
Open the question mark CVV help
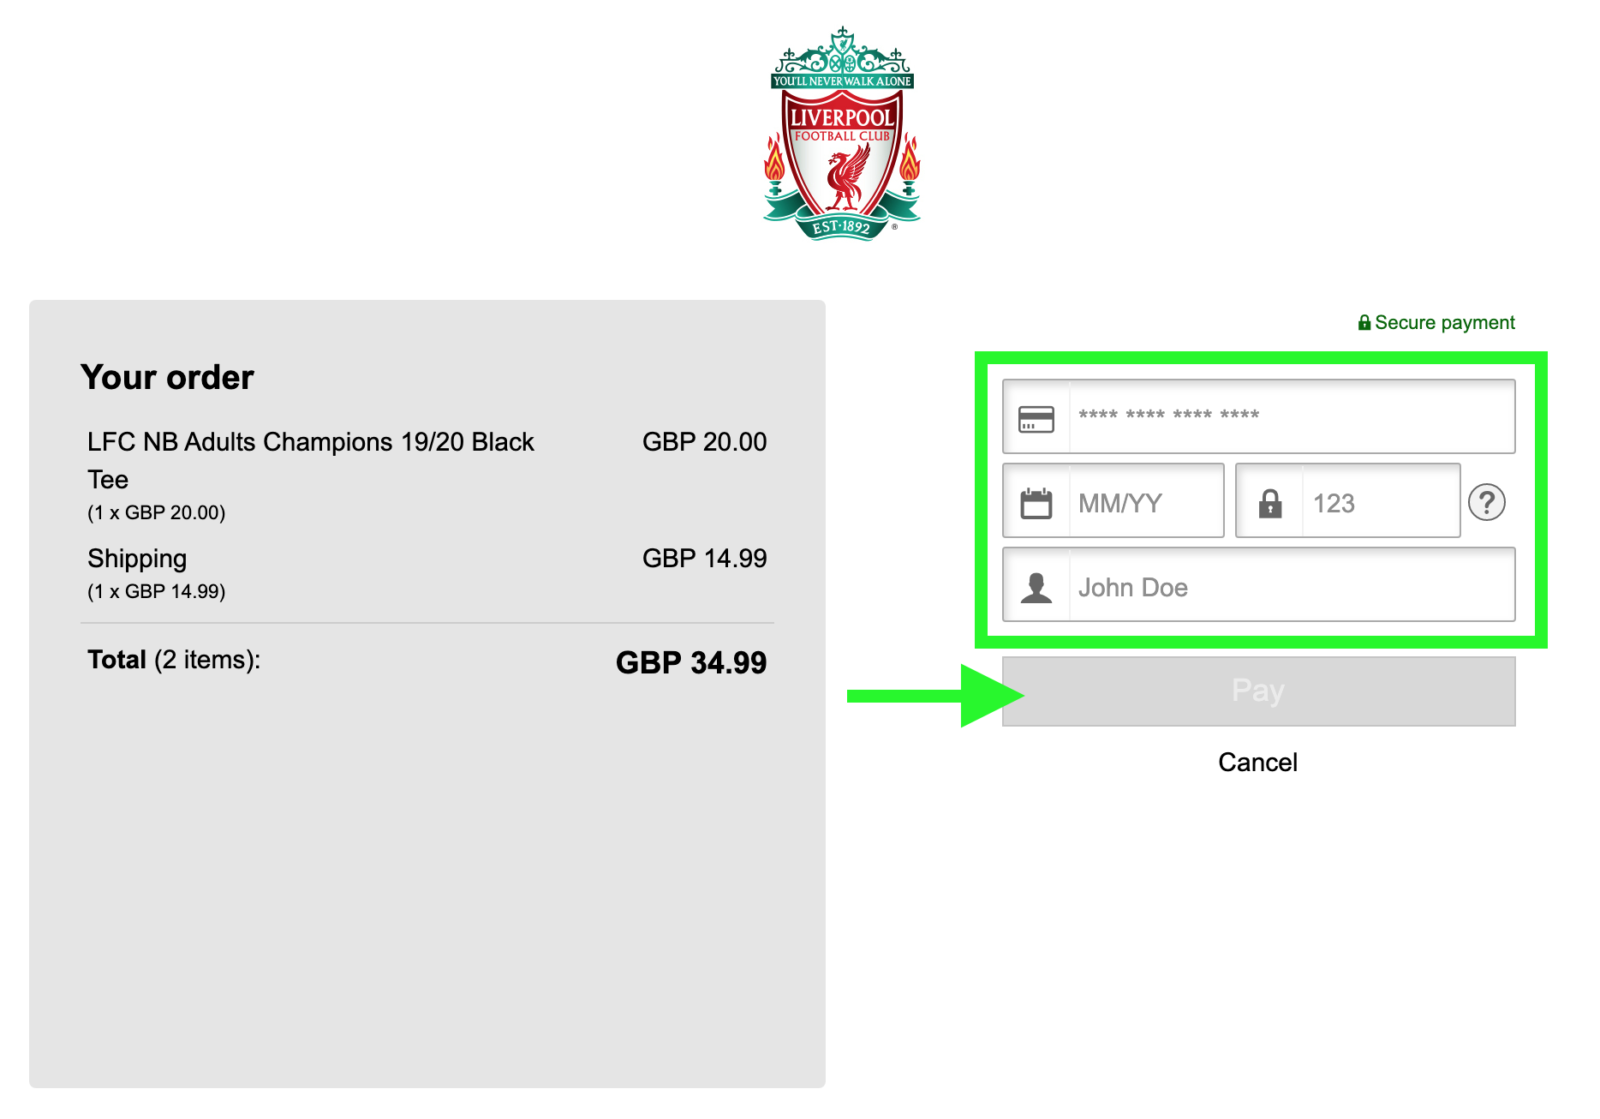[x=1487, y=502]
